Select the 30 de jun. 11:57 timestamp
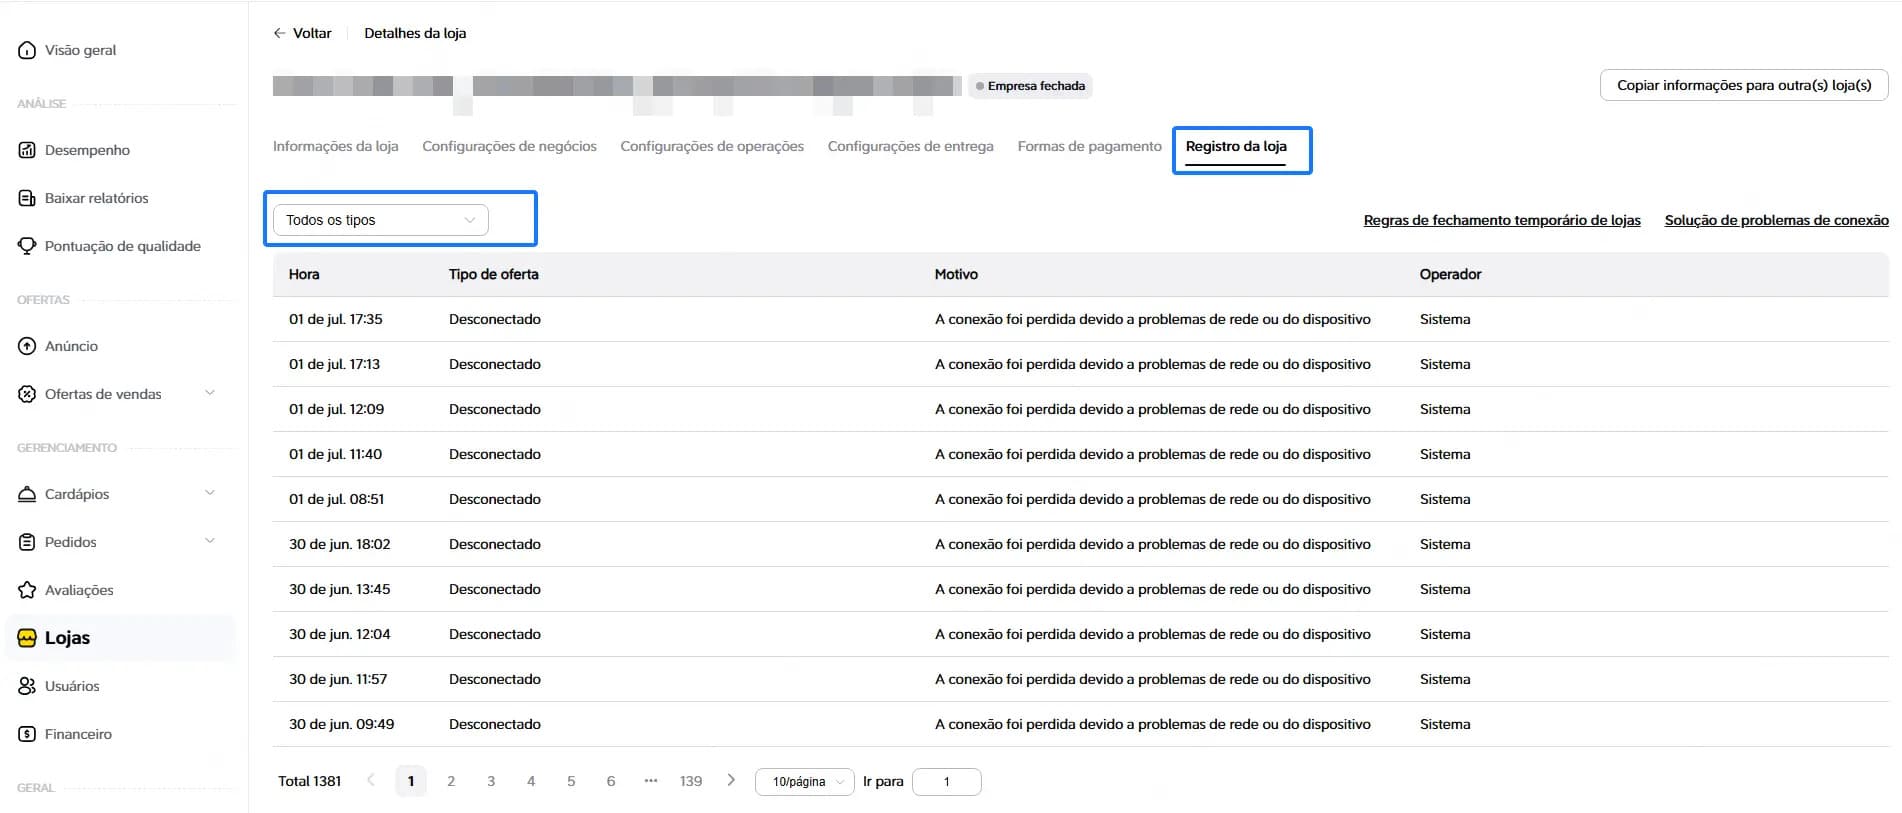1902x813 pixels. (x=338, y=679)
